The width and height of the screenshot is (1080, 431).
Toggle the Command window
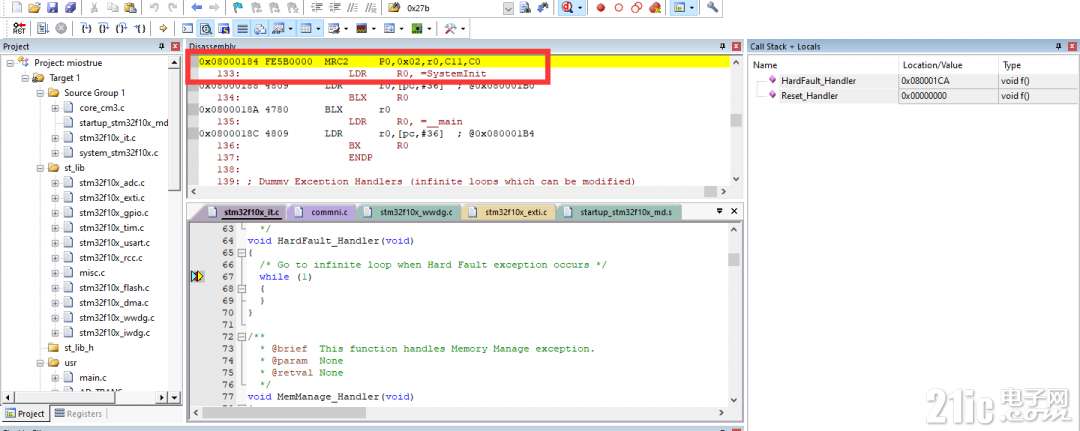tap(187, 29)
